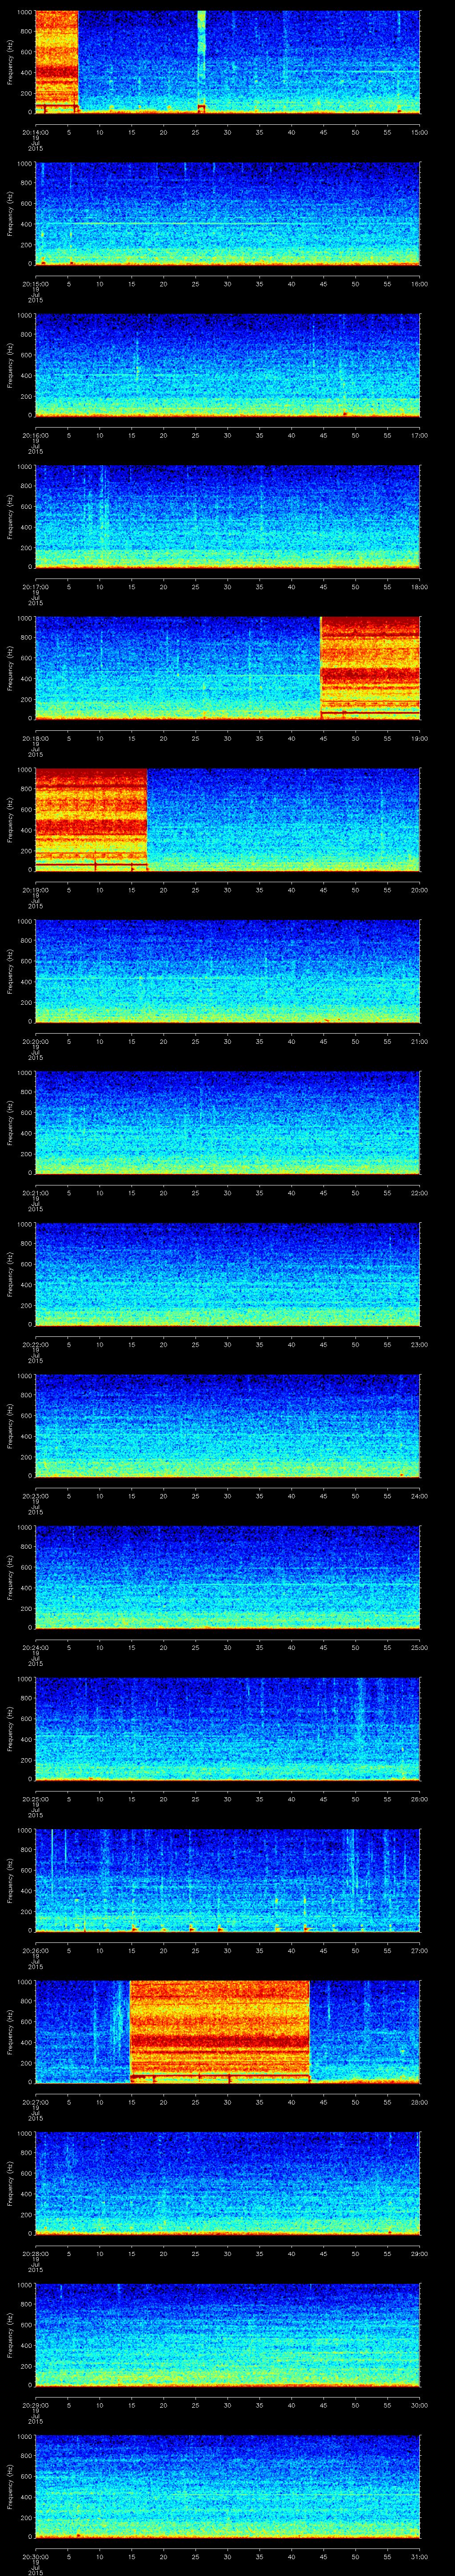Click the Frequency (Hz) axis title of the 20:19:00 panel
This screenshot has height=2576, width=455.
10,820
